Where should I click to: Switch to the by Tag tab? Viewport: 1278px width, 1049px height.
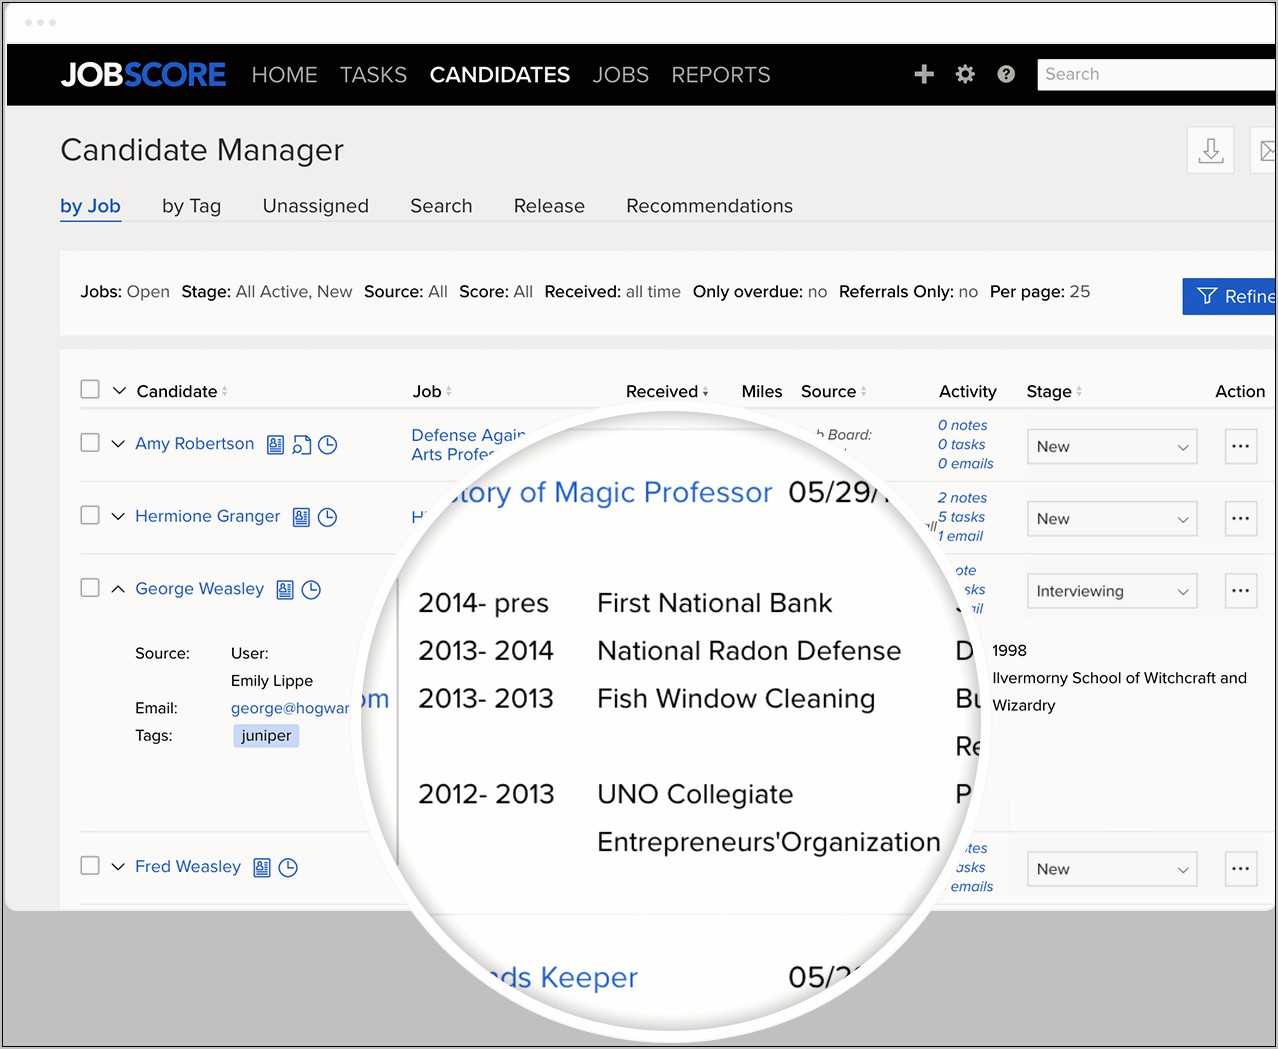pyautogui.click(x=191, y=206)
